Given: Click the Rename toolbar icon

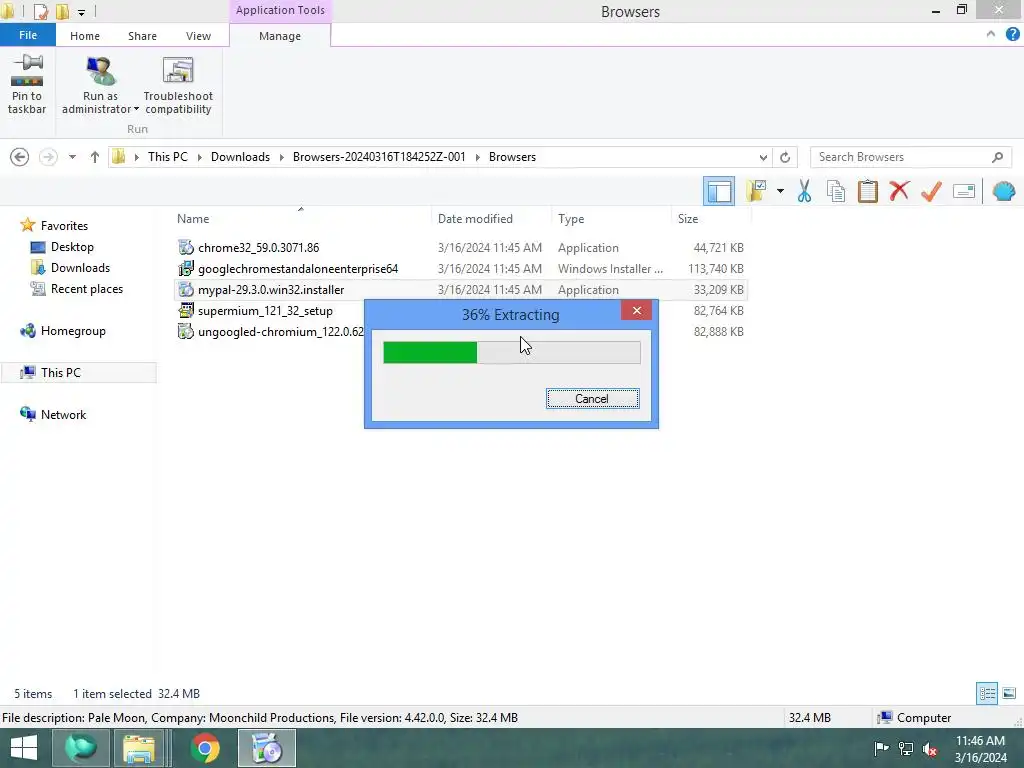Looking at the screenshot, I should [x=964, y=191].
